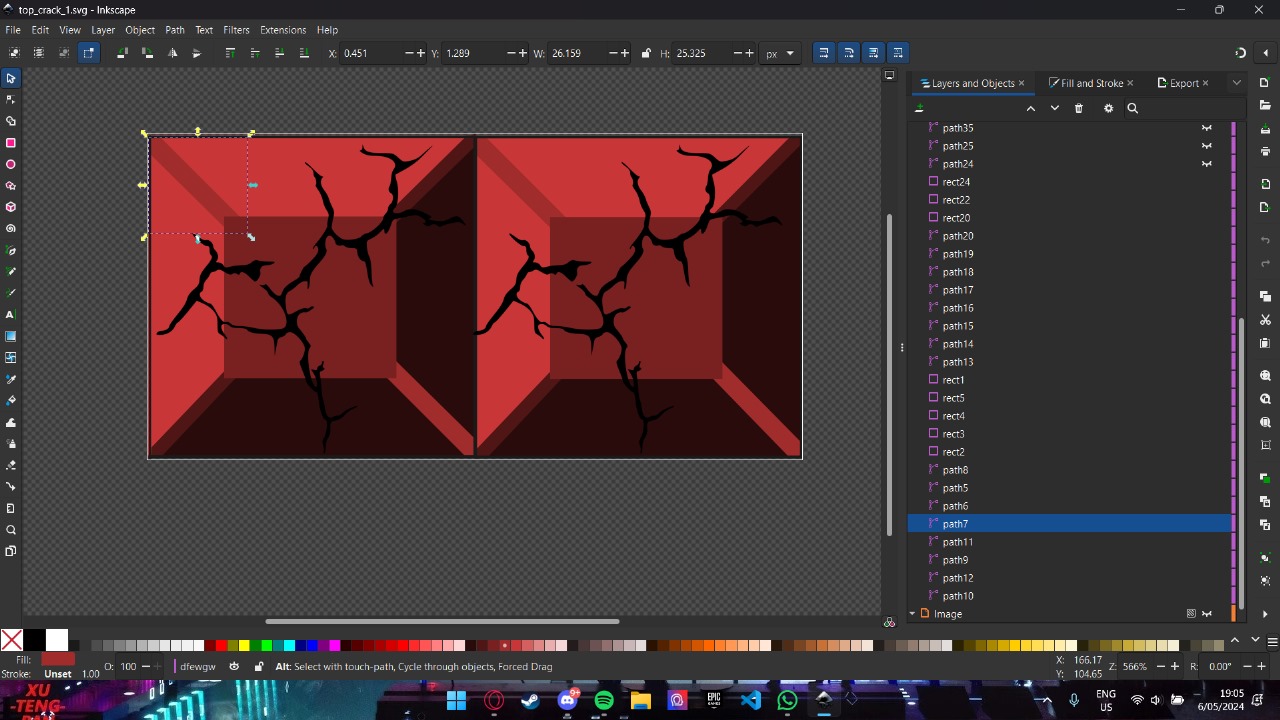
Task: Click lower selection to bottom icon
Action: coord(304,53)
